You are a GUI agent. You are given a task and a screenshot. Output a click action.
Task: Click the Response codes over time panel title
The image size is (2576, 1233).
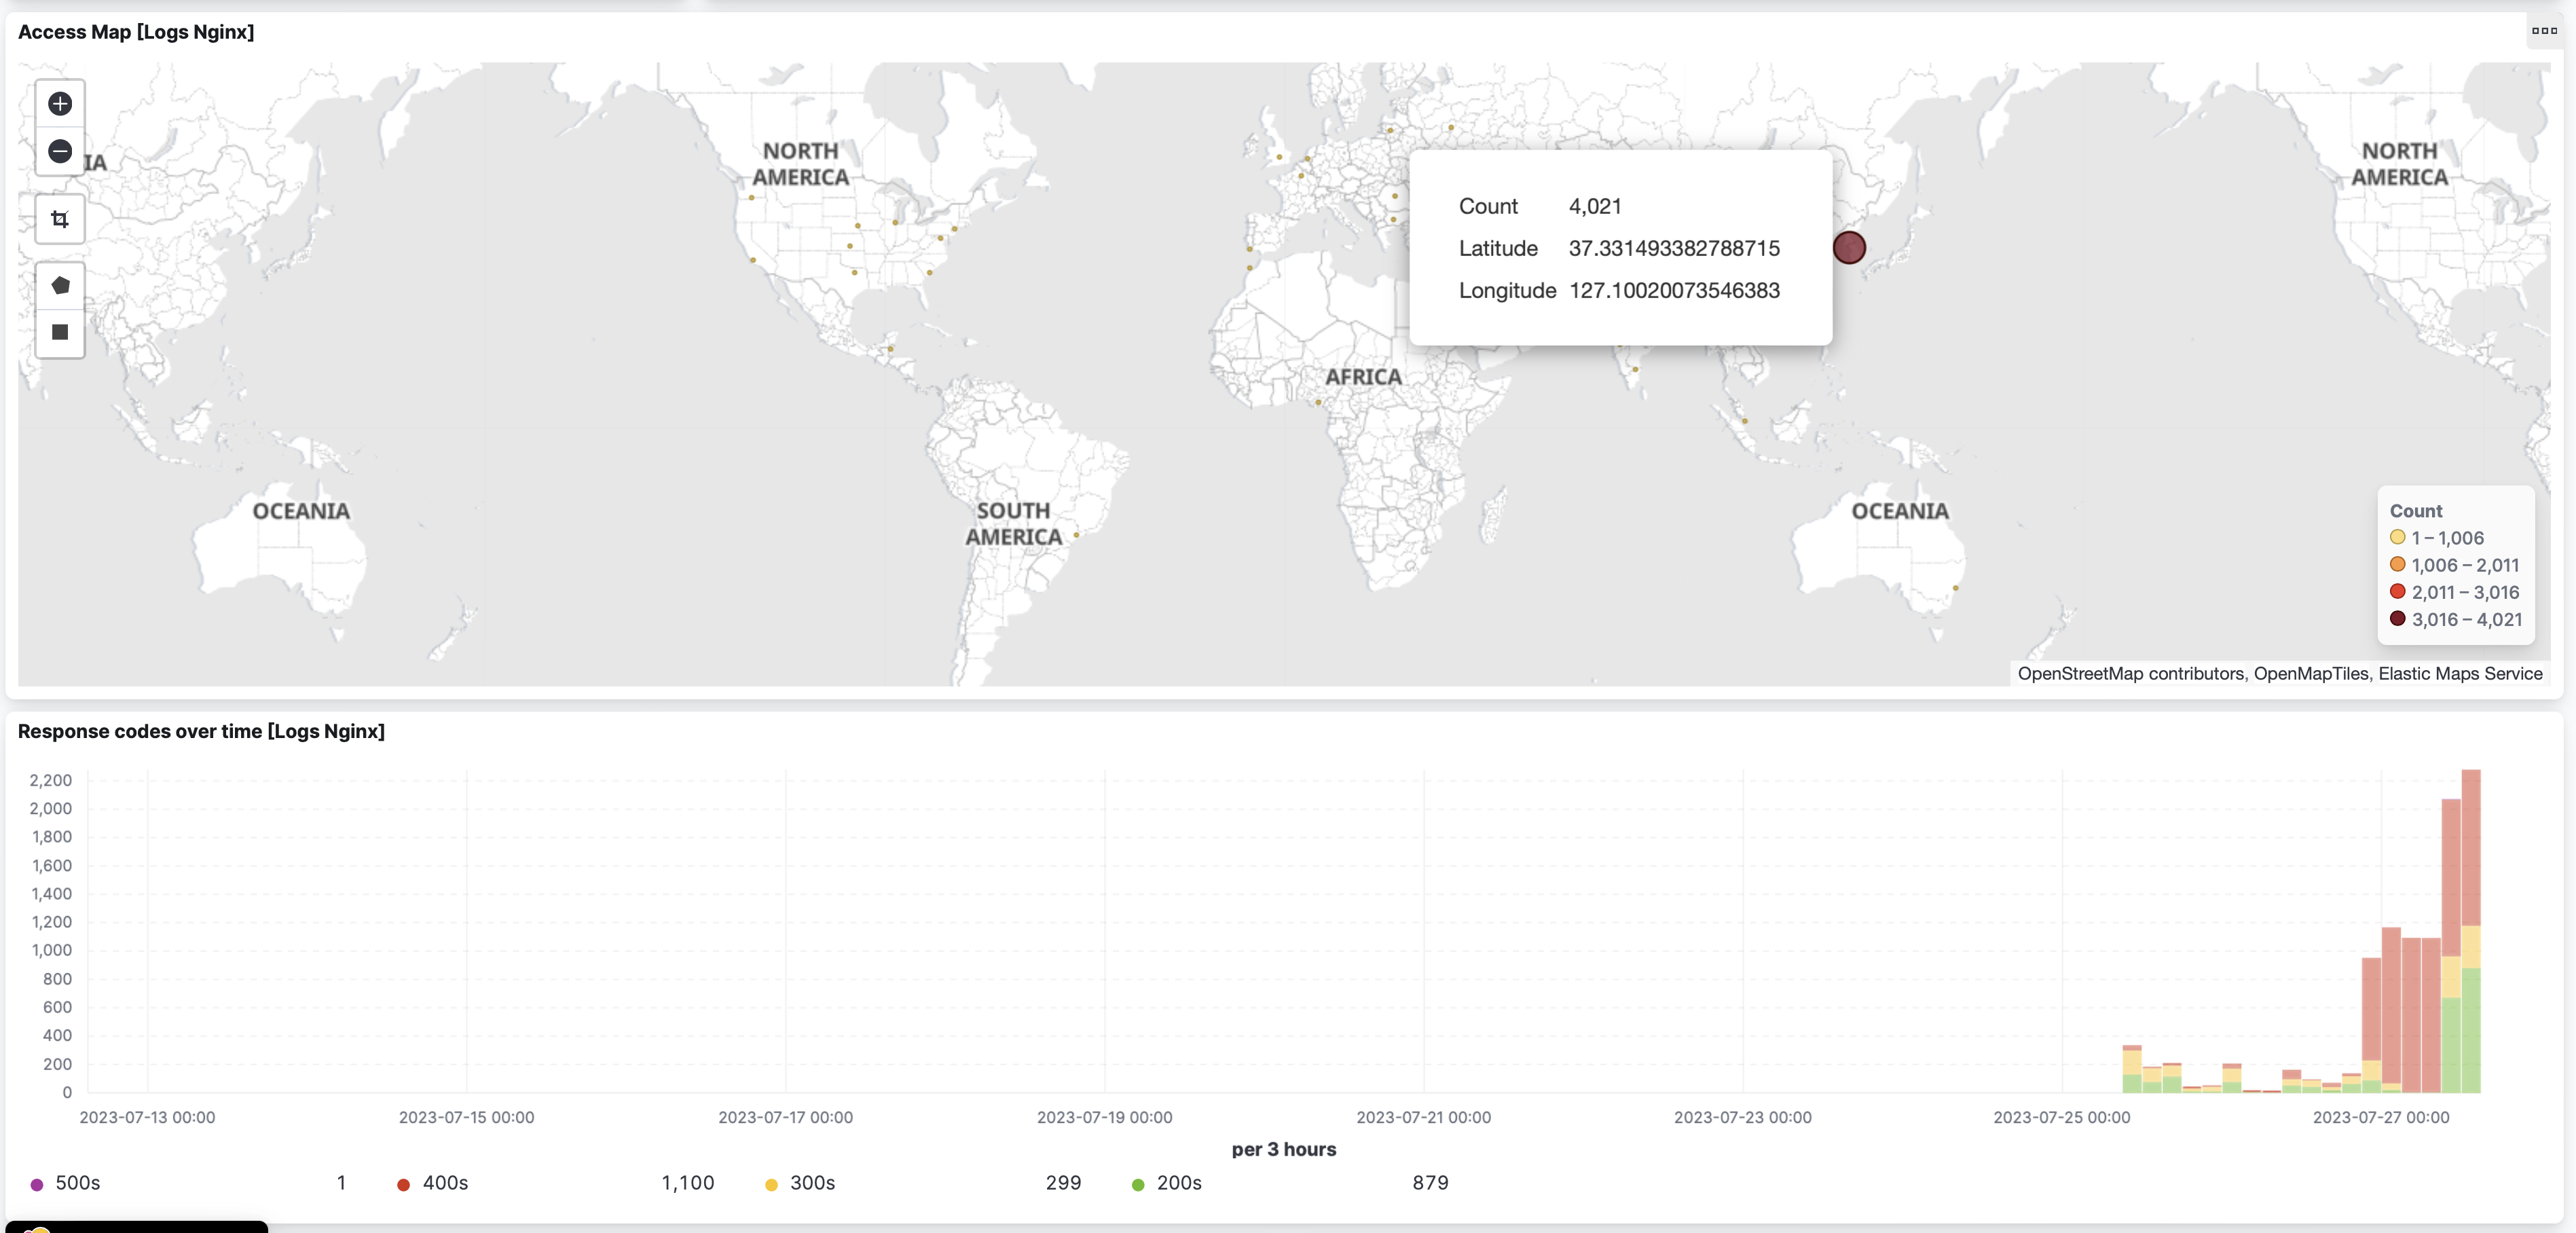coord(201,731)
